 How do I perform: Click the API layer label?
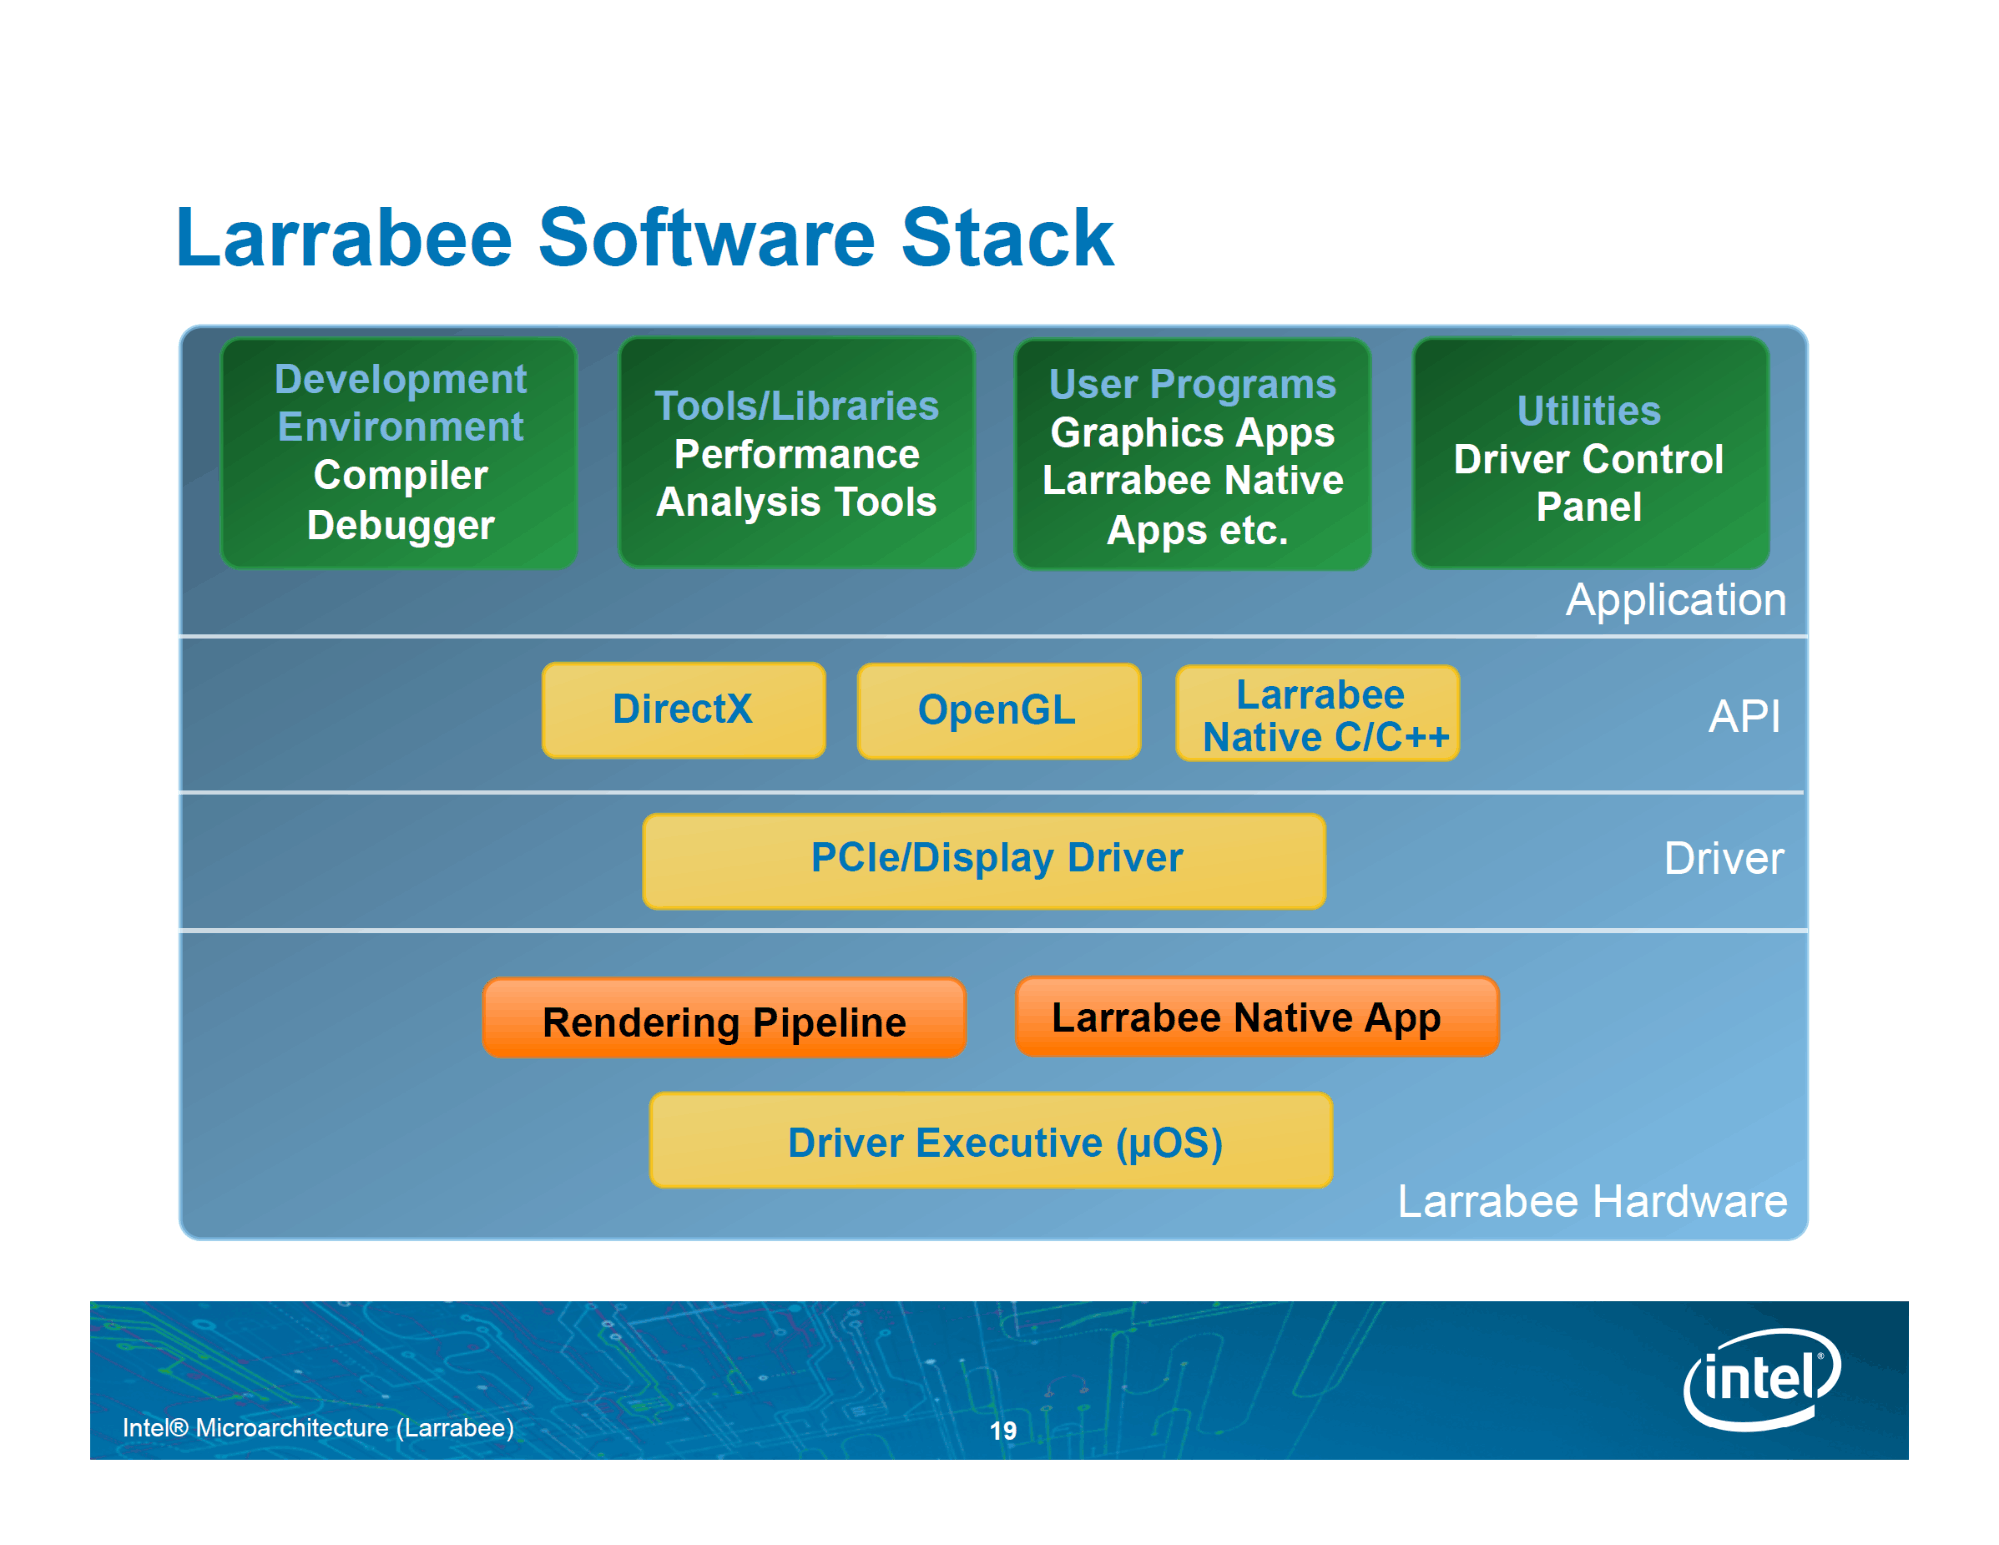(1744, 716)
